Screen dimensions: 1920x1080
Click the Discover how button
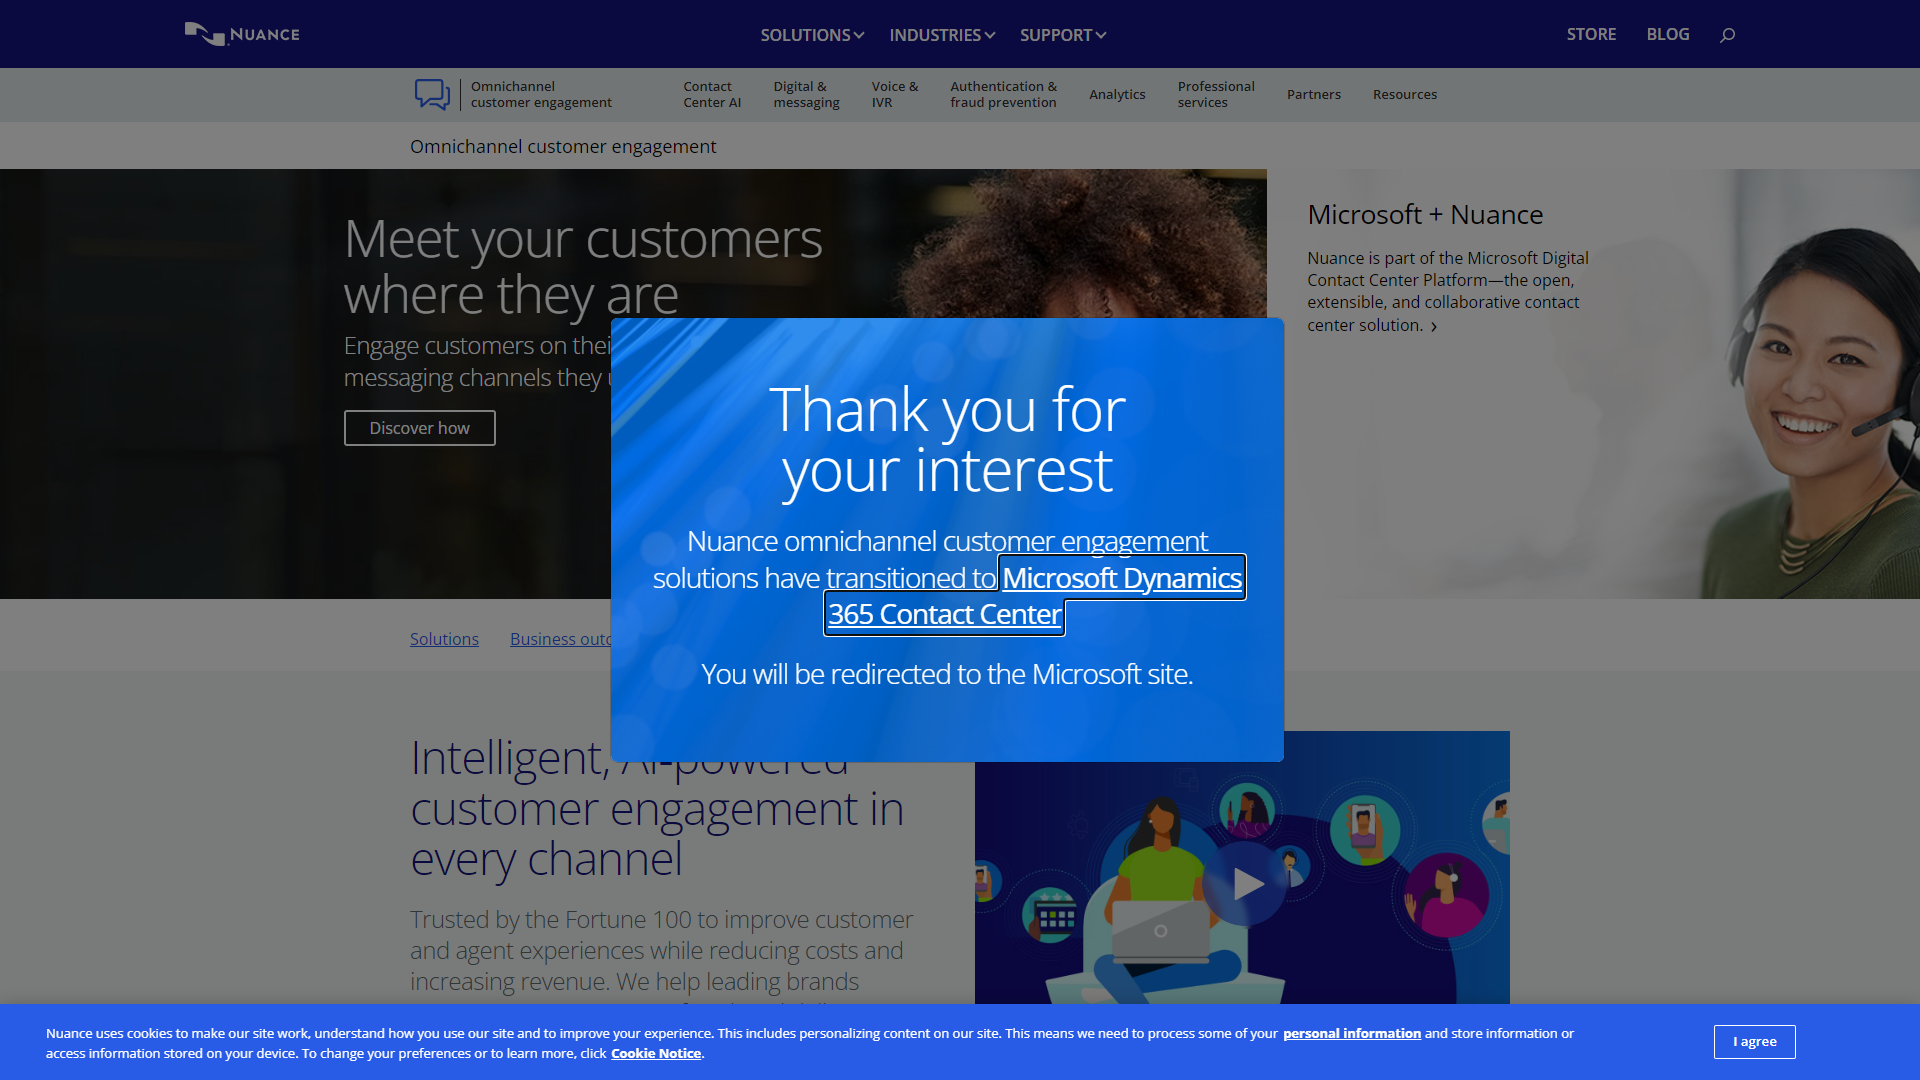[x=419, y=427]
